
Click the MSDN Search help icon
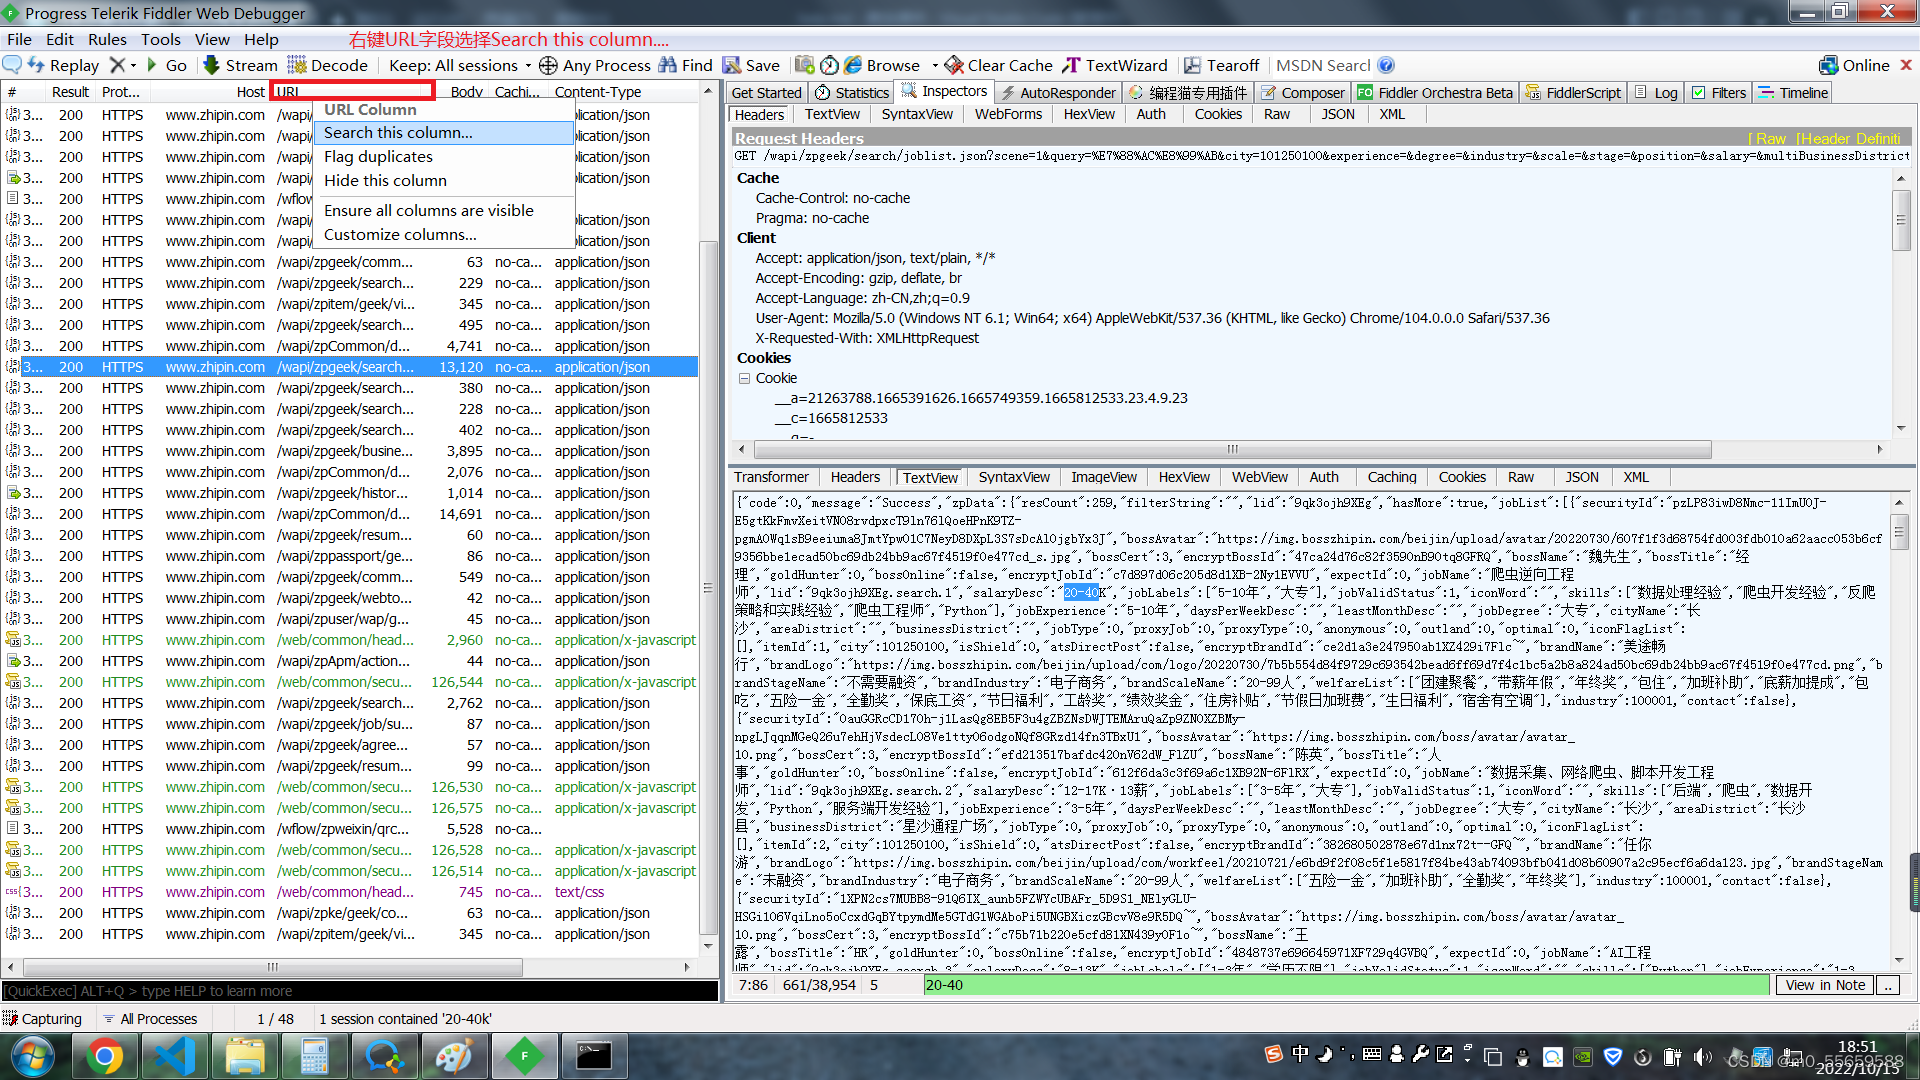[x=1386, y=65]
